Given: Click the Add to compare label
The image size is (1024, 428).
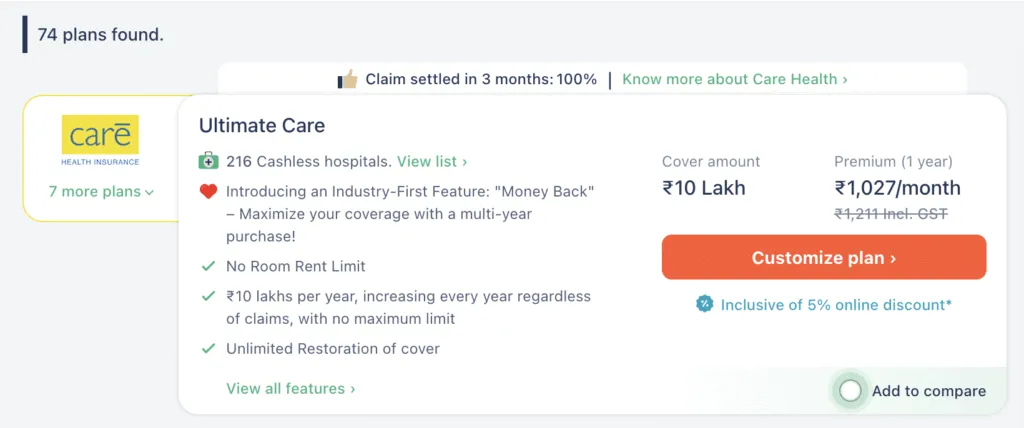Looking at the screenshot, I should point(928,391).
